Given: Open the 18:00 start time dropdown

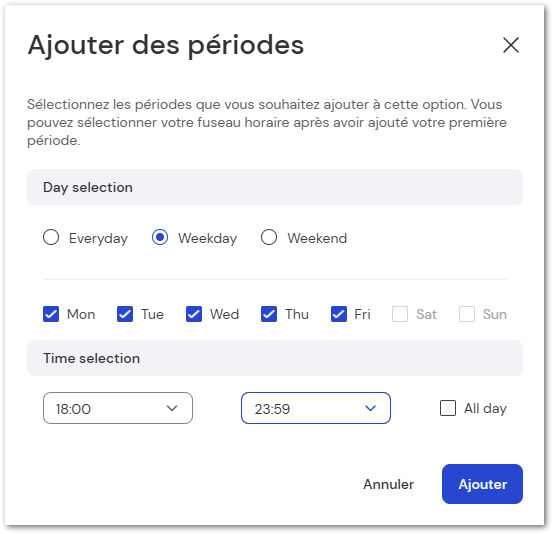Looking at the screenshot, I should click(x=118, y=408).
